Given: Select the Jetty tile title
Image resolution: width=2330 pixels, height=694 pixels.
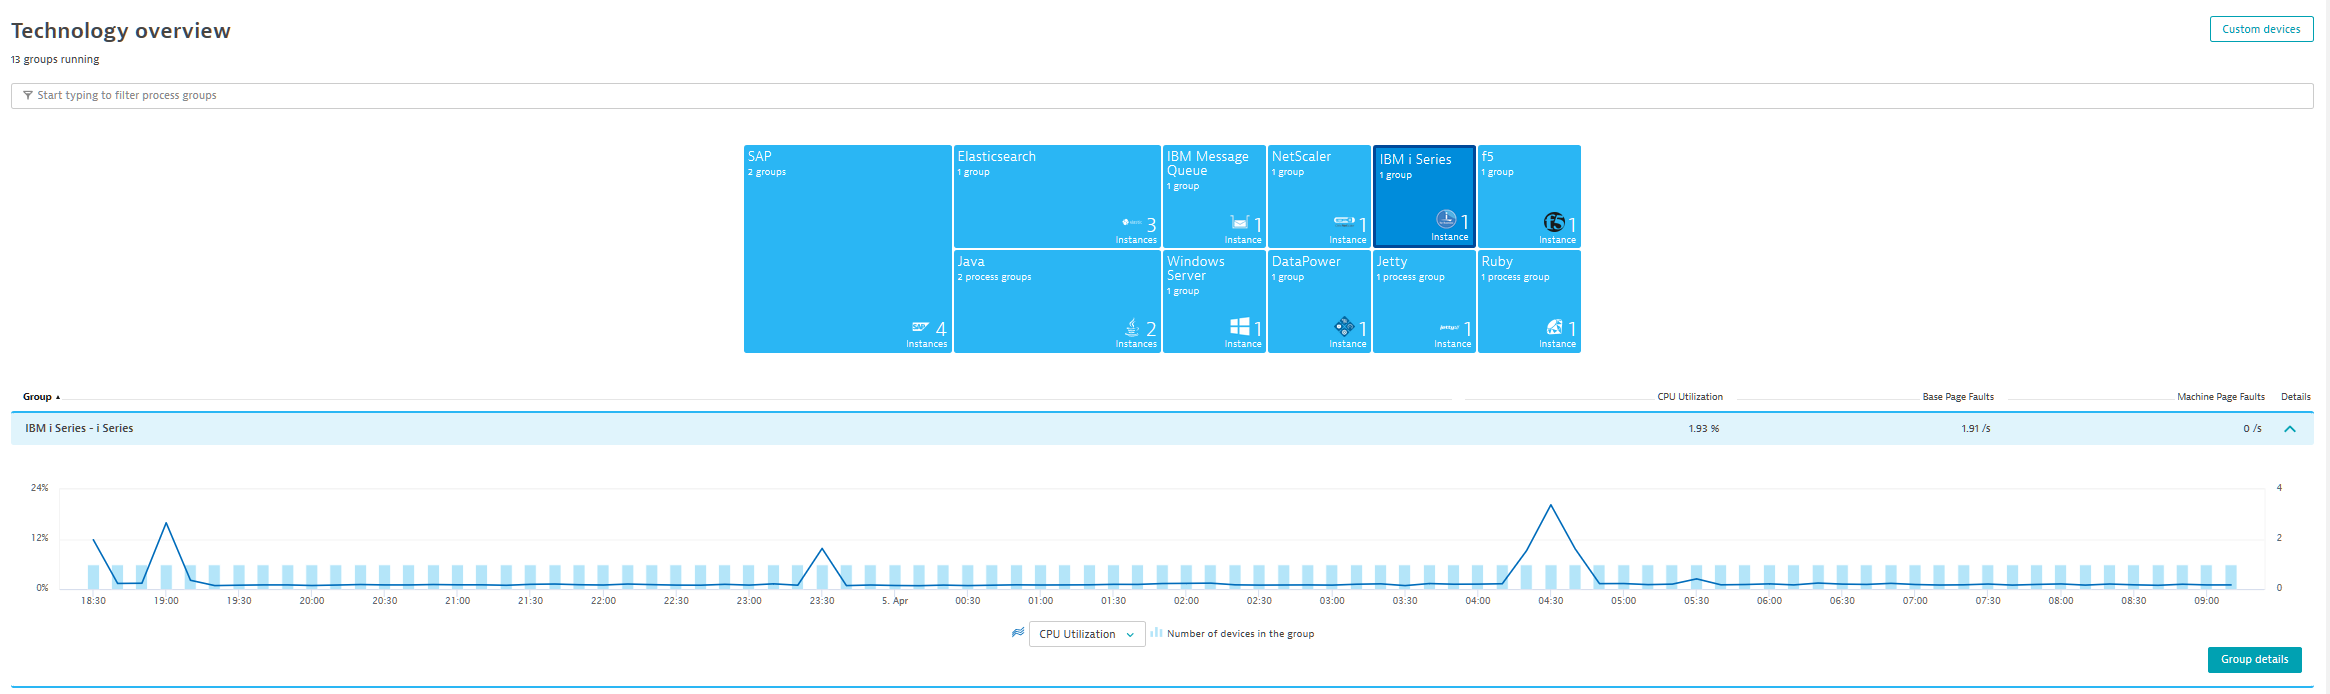Looking at the screenshot, I should pos(1392,261).
